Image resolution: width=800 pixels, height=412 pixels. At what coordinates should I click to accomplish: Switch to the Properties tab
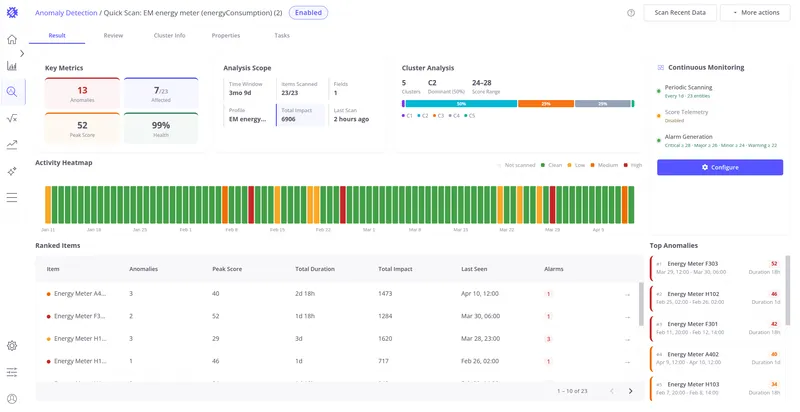226,36
